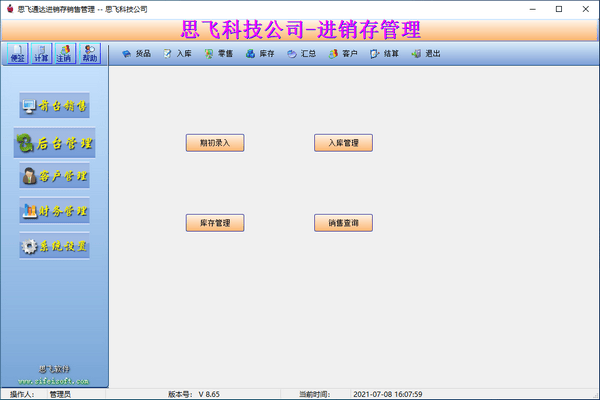
Task: Click the 期初录入 button
Action: click(214, 143)
